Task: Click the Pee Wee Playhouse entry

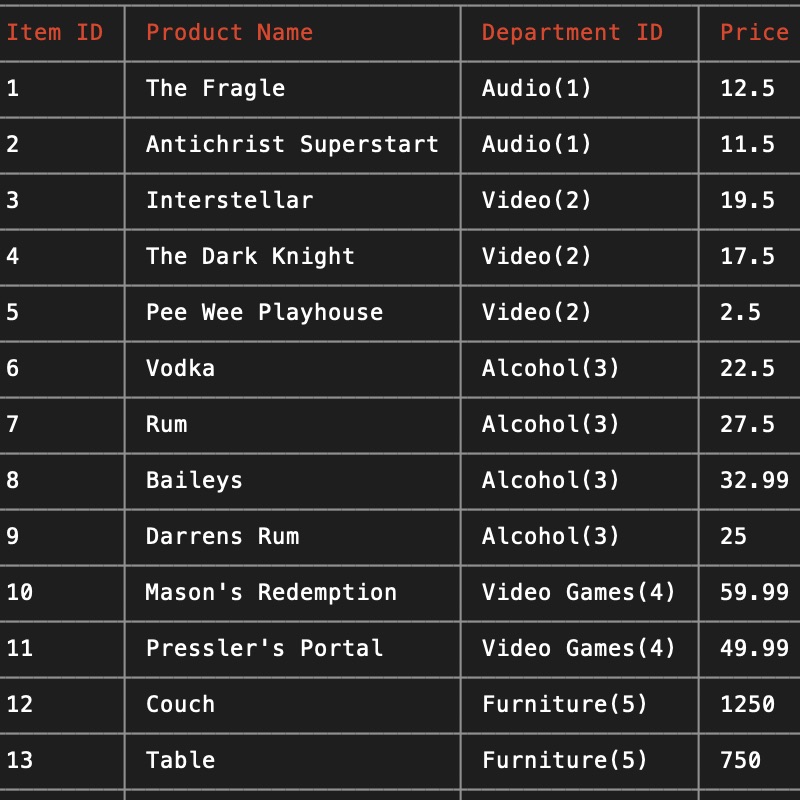Action: click(x=264, y=312)
